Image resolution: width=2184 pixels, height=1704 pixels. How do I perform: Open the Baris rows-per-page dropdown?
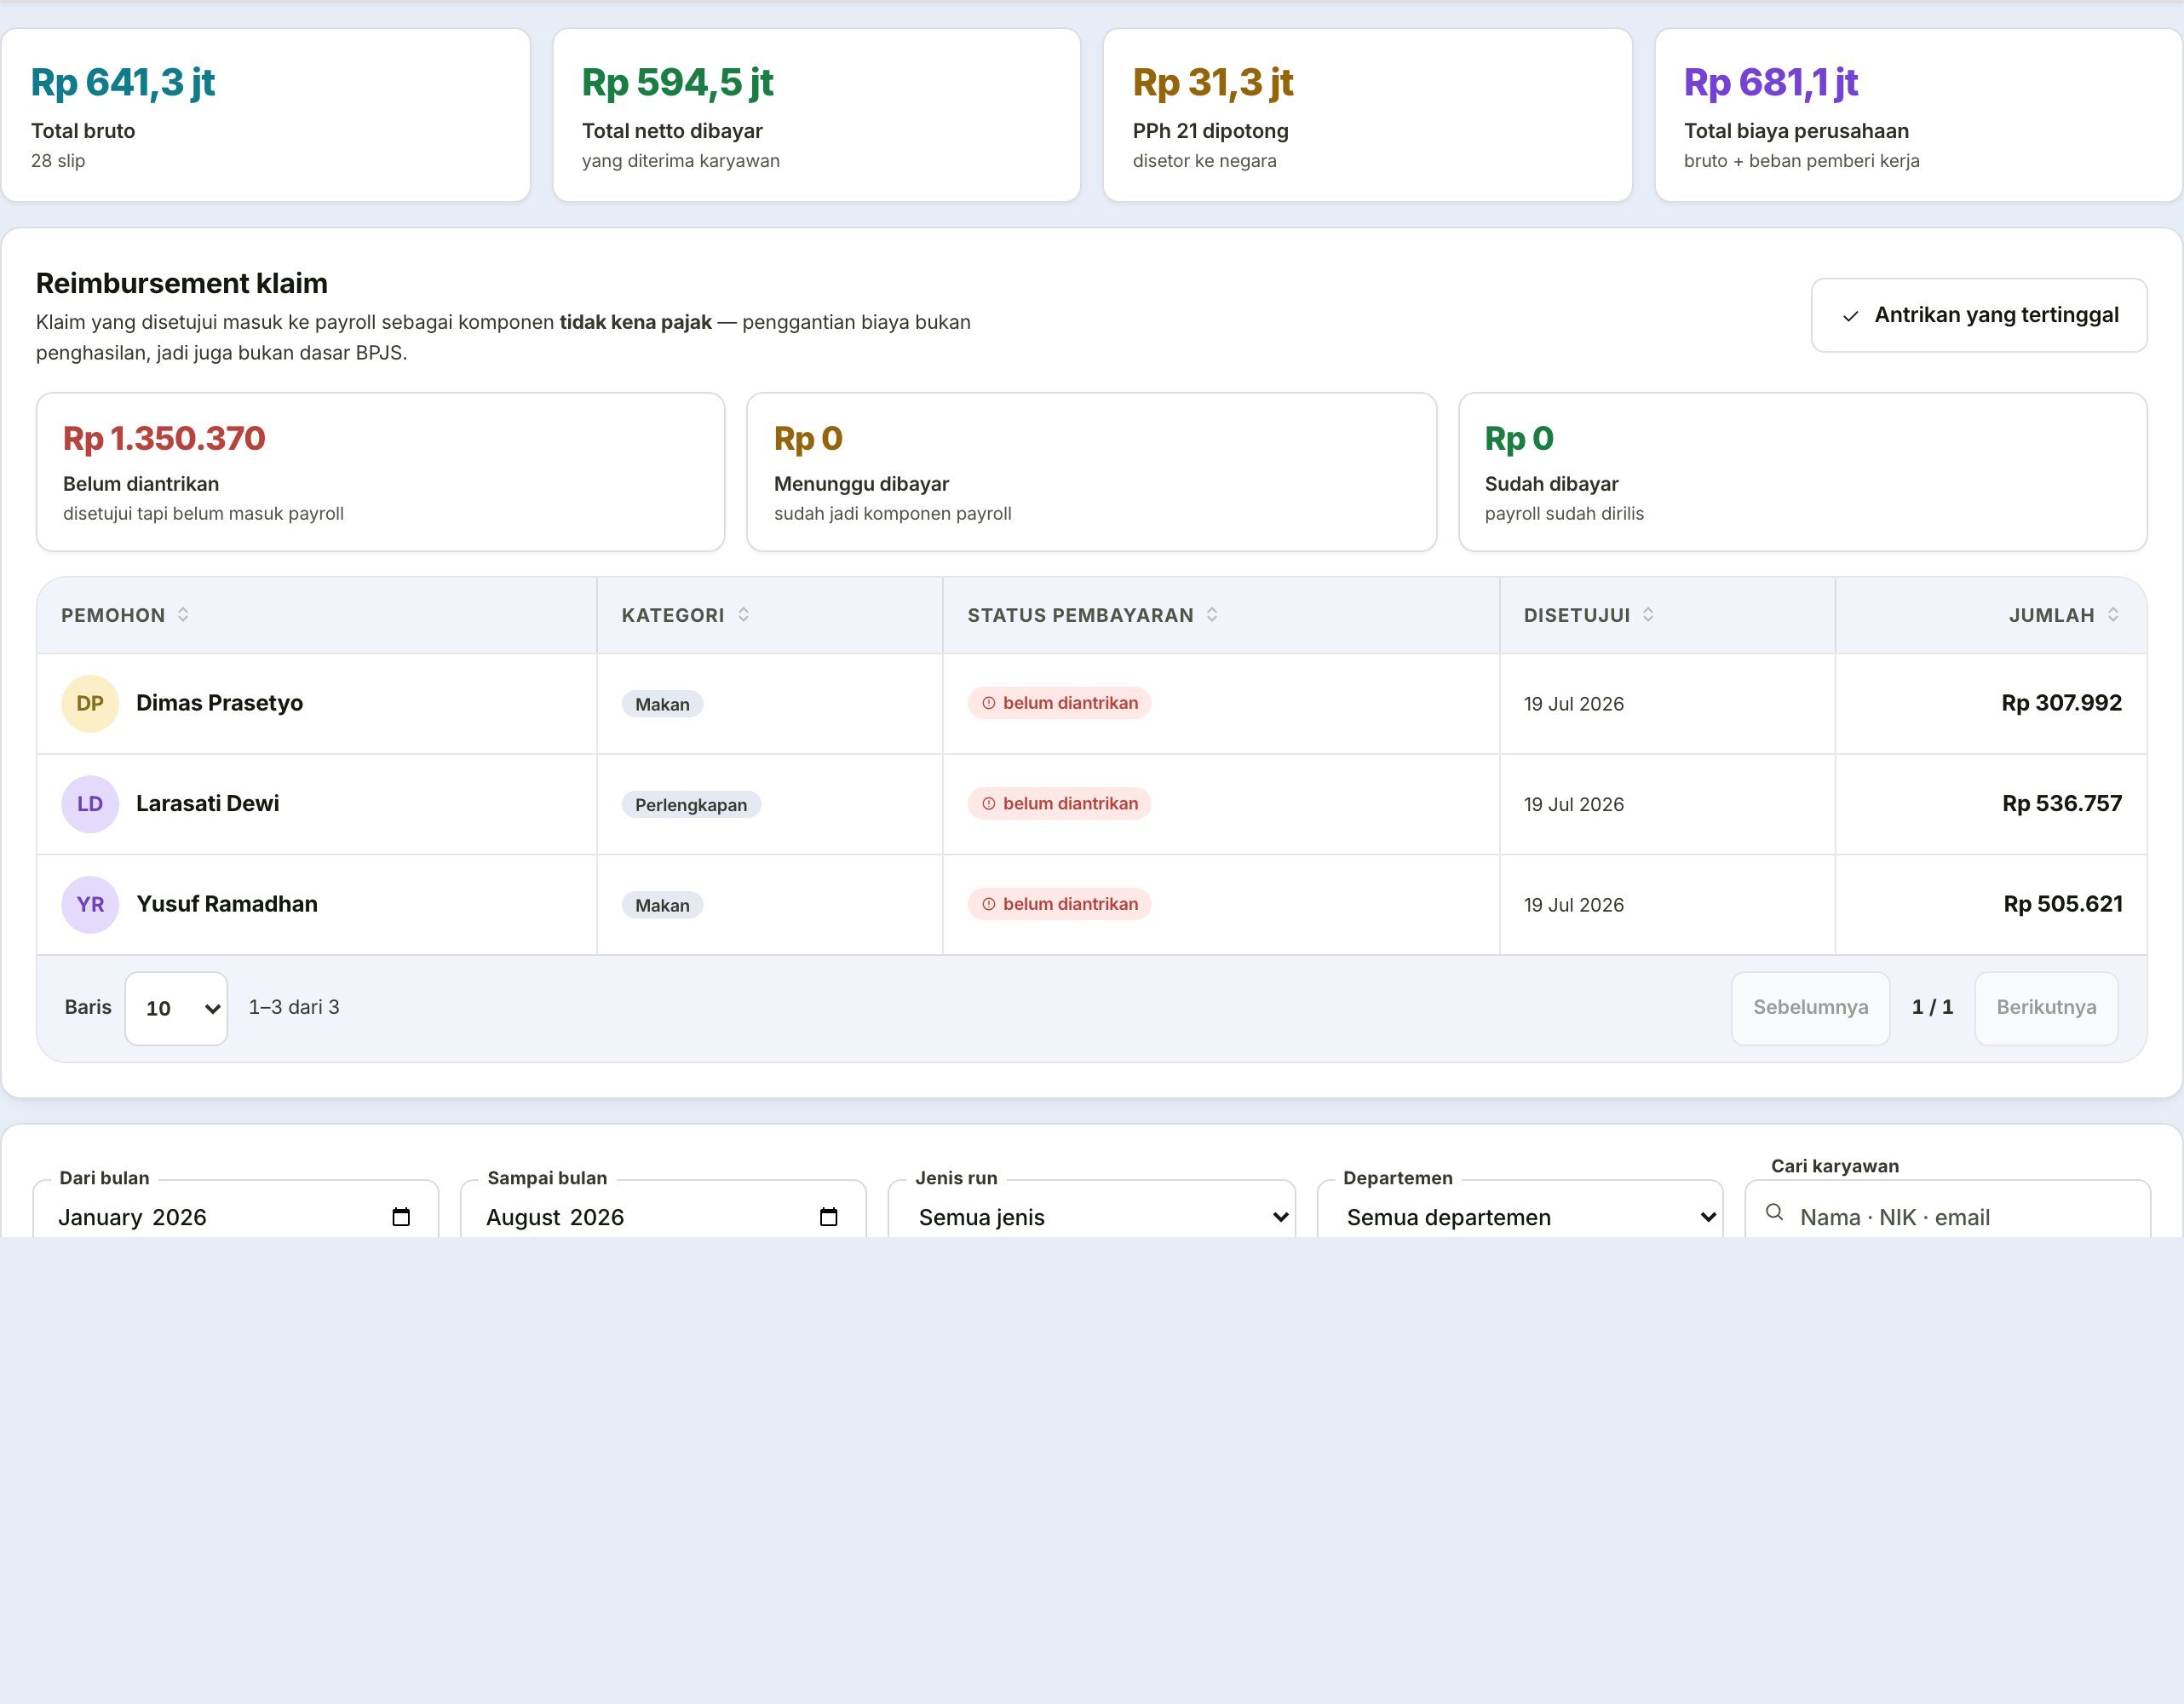176,1008
